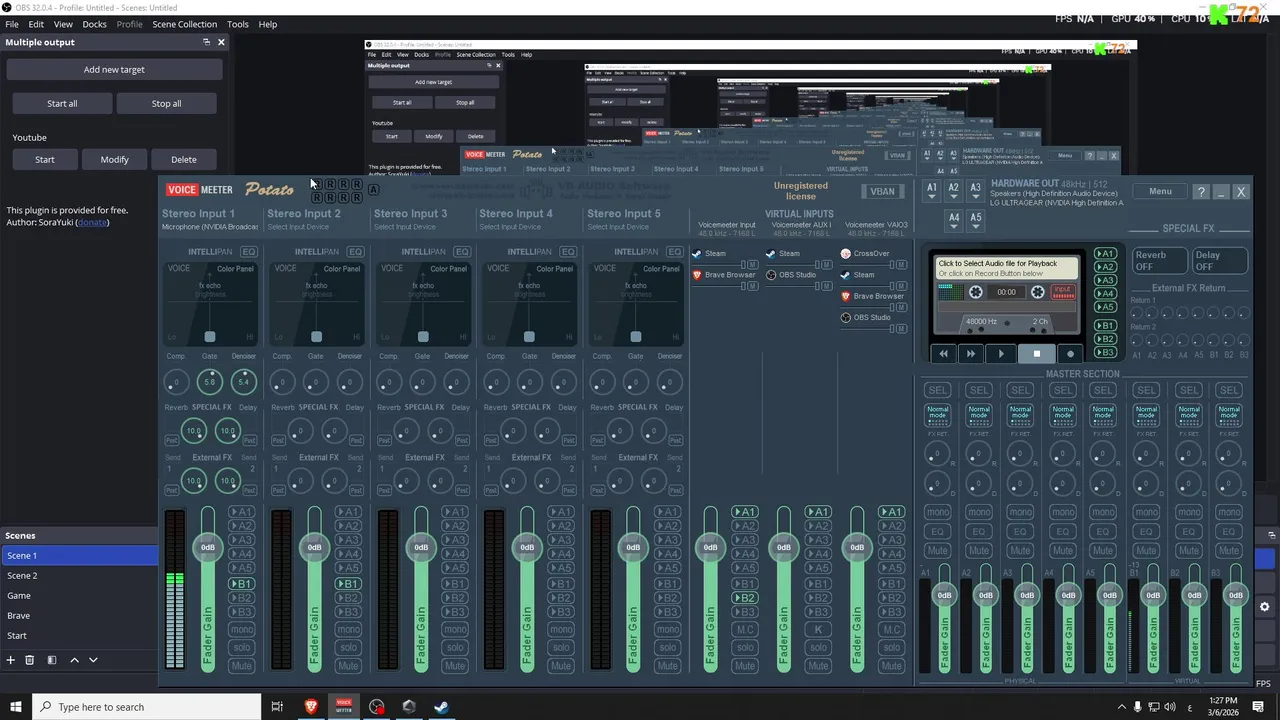Screen dimensions: 1280x720
Task: Toggle Reverb OFF button in Special FX
Action: coord(1159,260)
